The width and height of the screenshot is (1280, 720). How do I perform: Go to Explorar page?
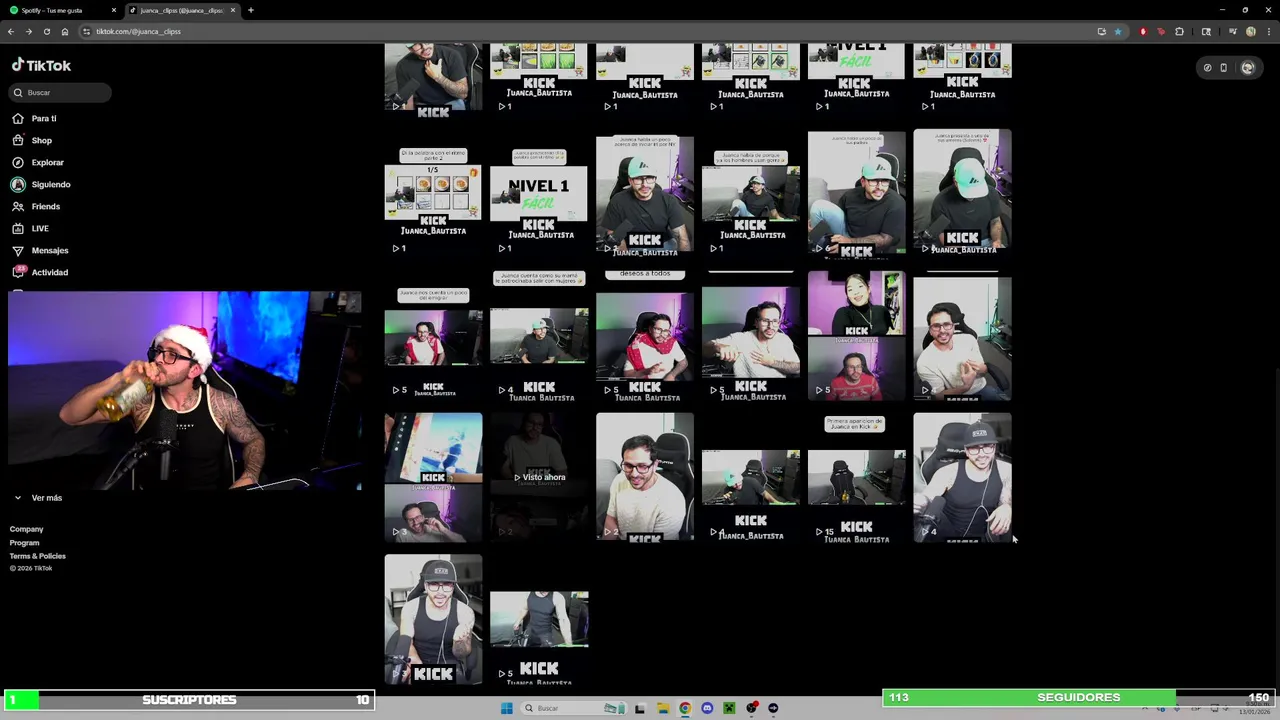pyautogui.click(x=47, y=162)
